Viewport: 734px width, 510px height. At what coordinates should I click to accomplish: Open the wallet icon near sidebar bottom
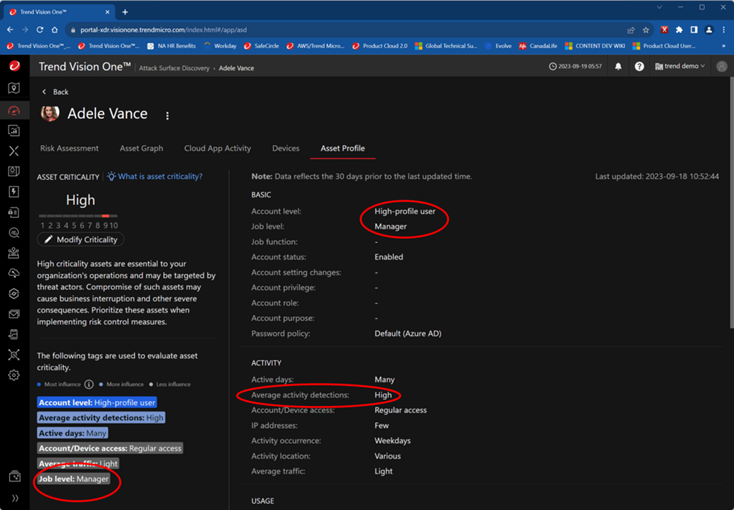coord(15,476)
